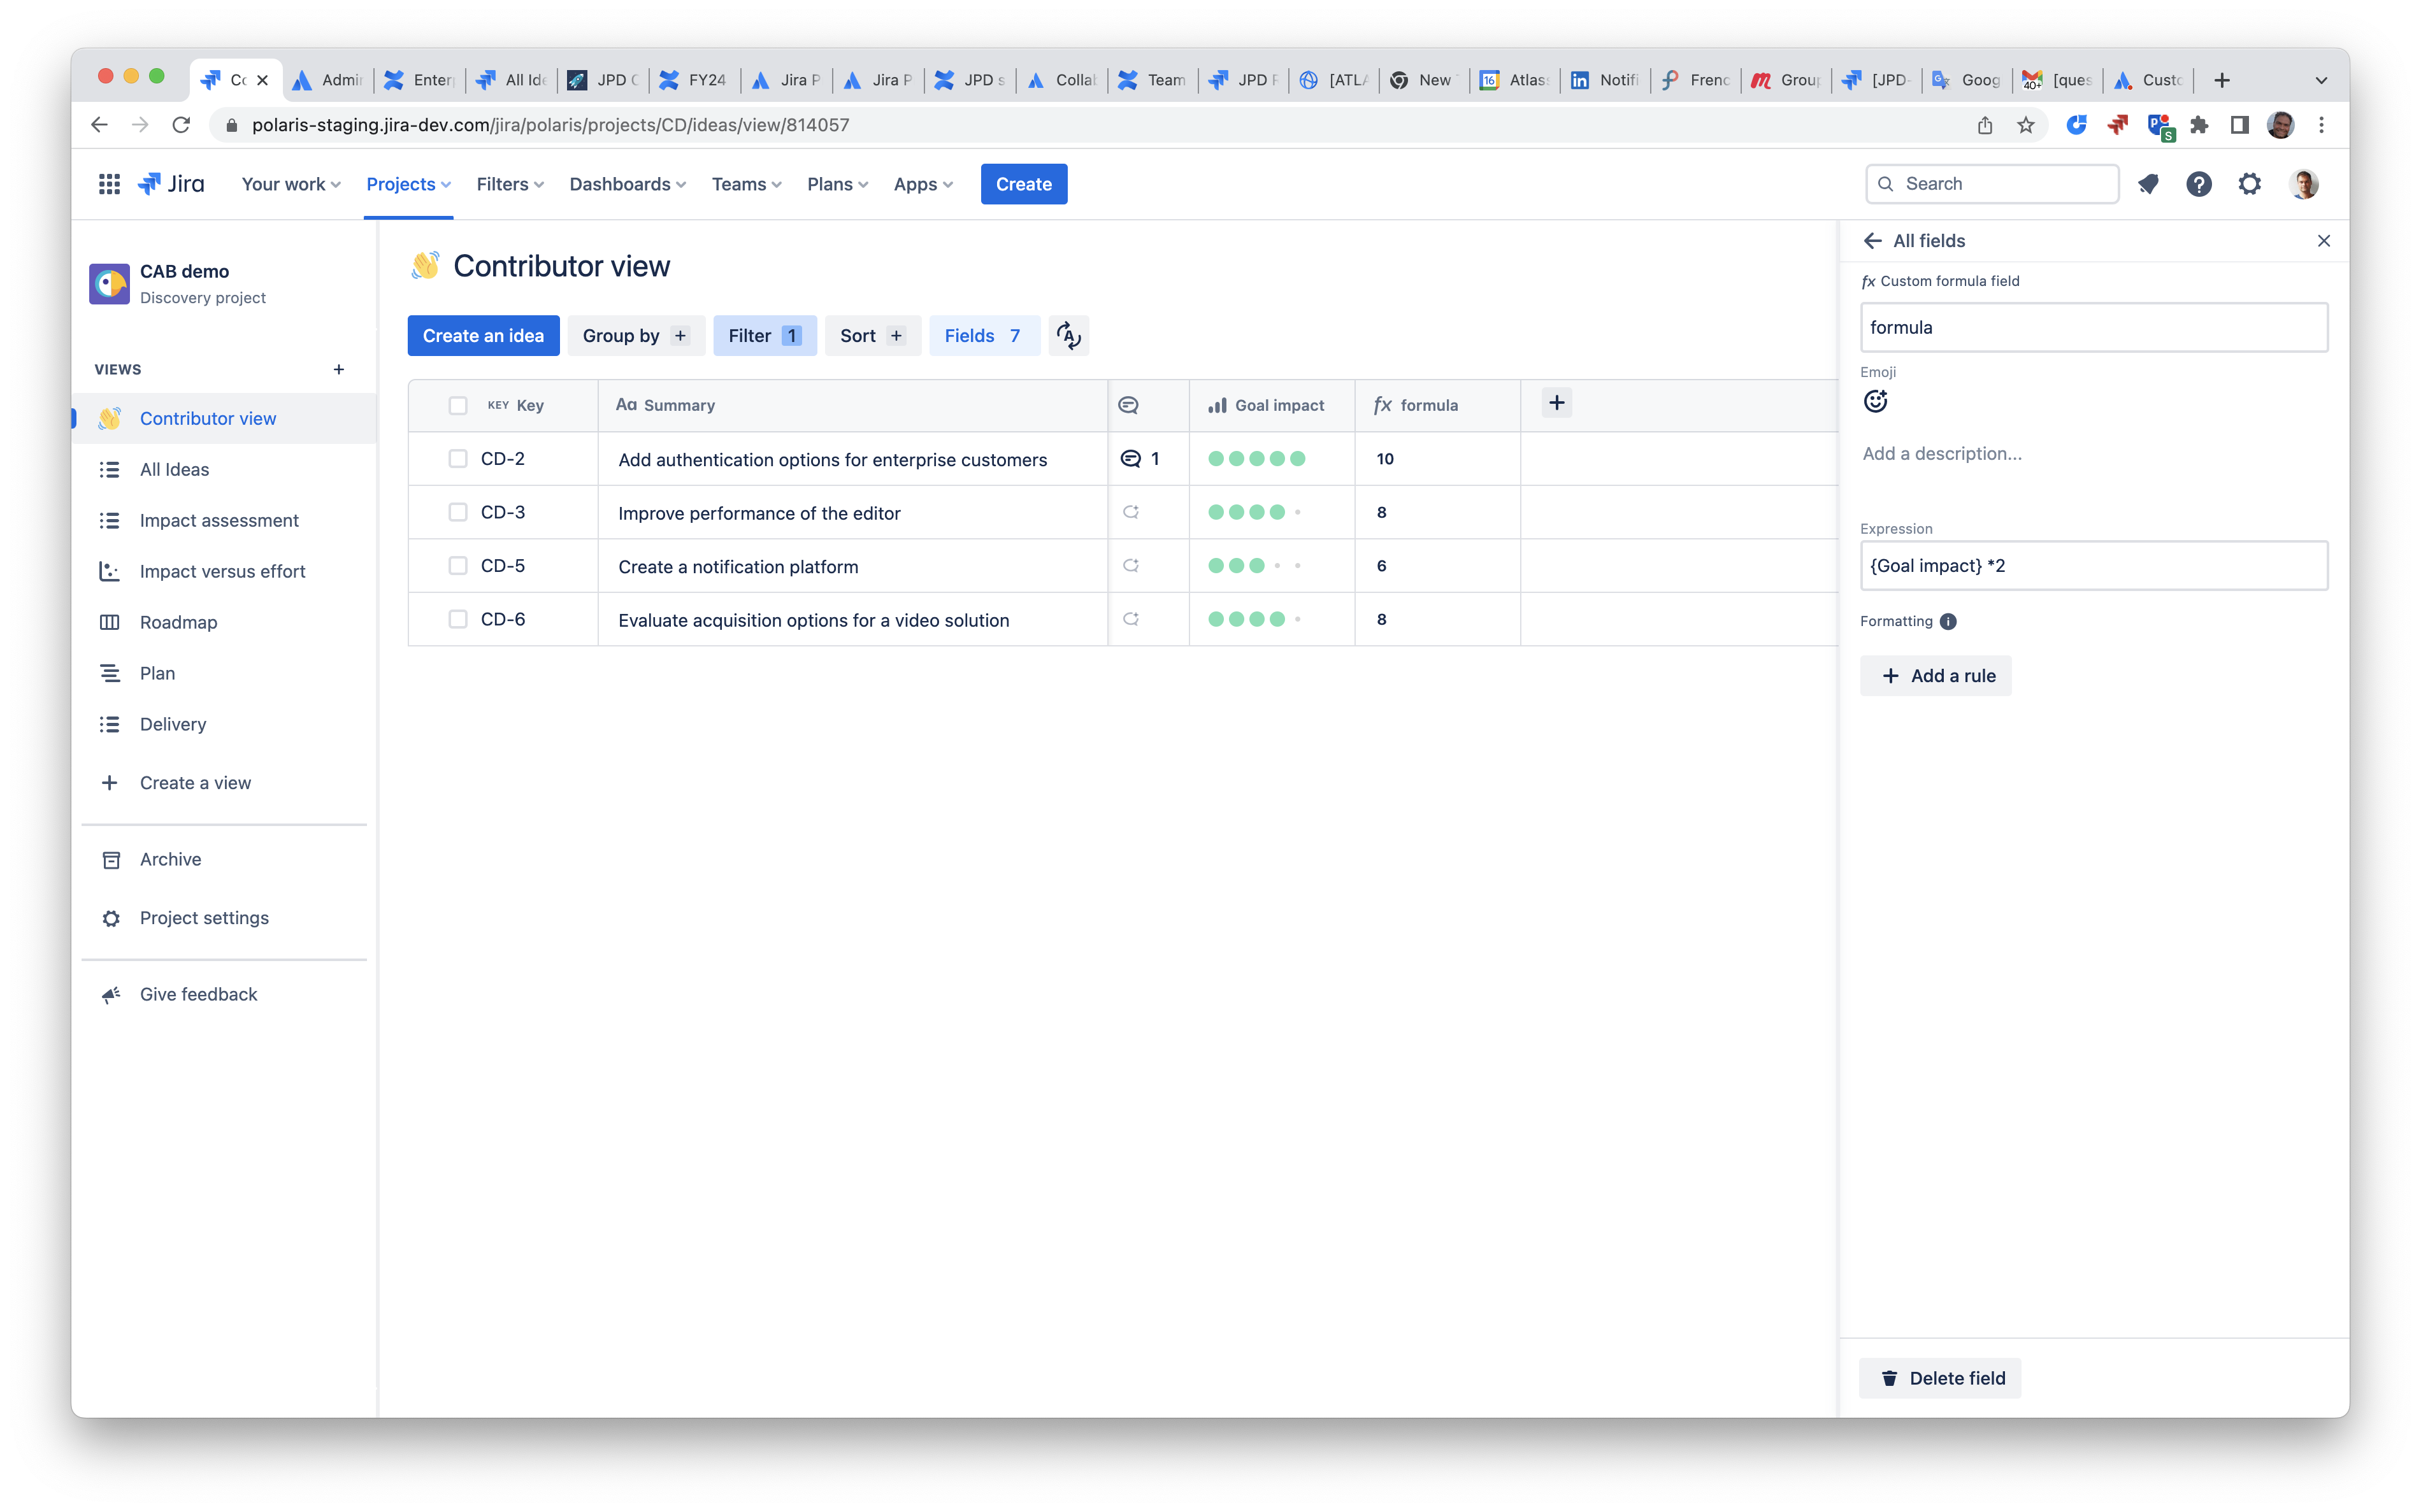Toggle the select-all checkbox in header
Screen dimensions: 2421x1512
point(459,405)
